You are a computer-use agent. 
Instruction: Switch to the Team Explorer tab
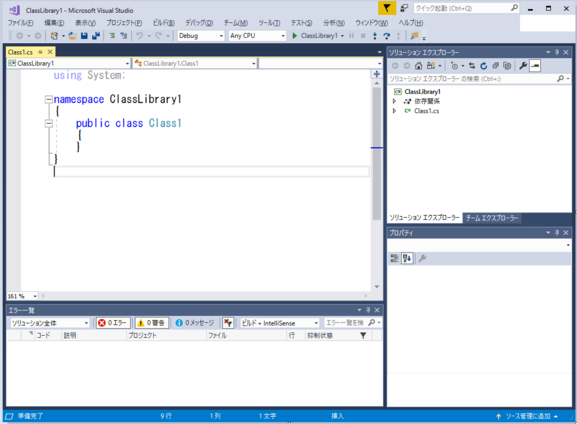point(492,218)
